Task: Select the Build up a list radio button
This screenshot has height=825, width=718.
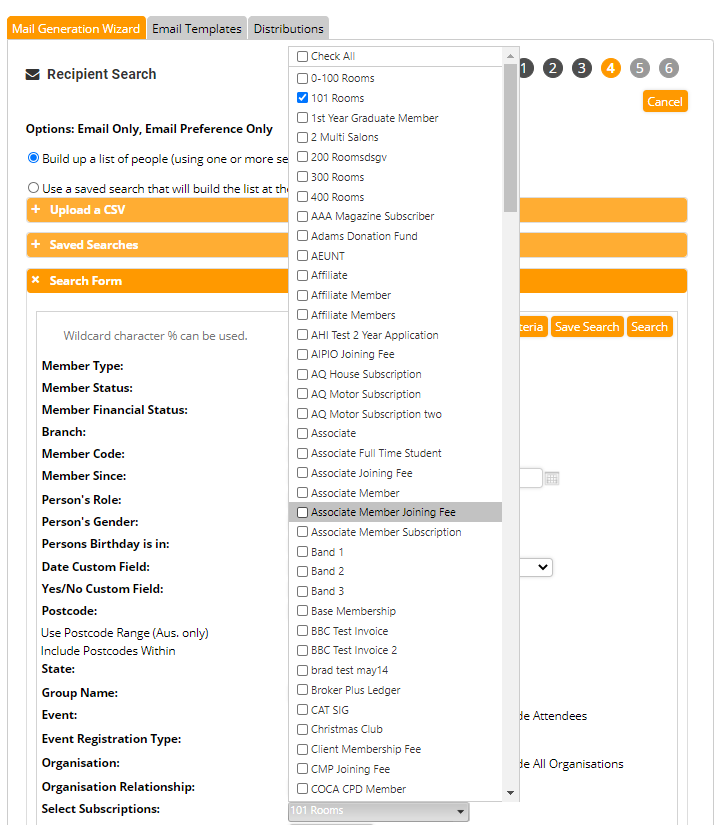Action: point(34,158)
